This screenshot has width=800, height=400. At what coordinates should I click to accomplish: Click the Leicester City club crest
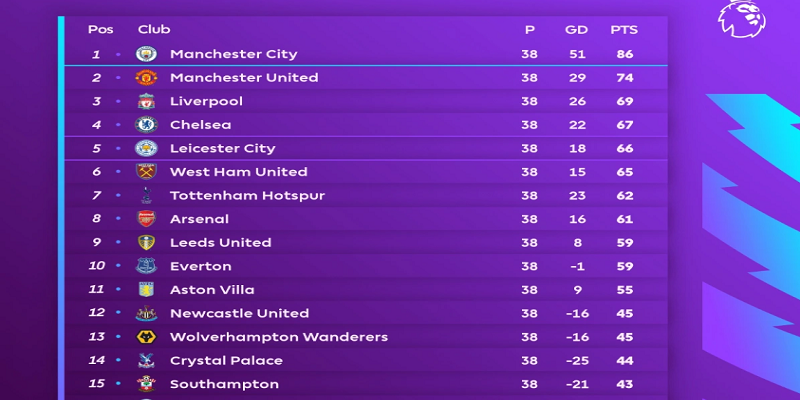coord(147,148)
